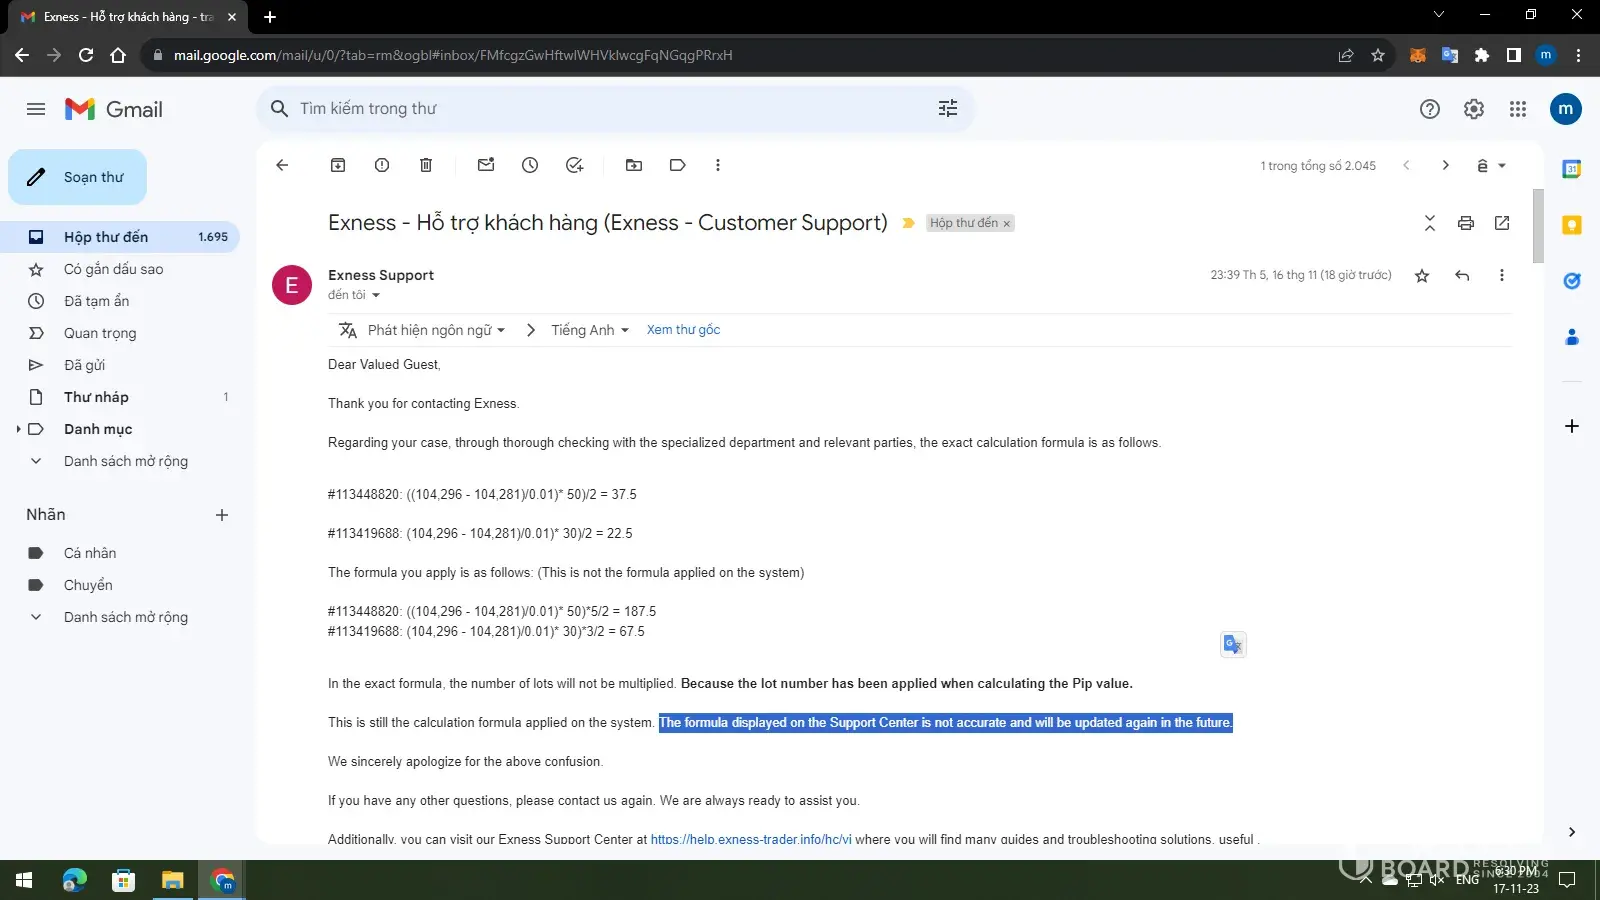Report this email as spam
The width and height of the screenshot is (1600, 900).
point(382,165)
